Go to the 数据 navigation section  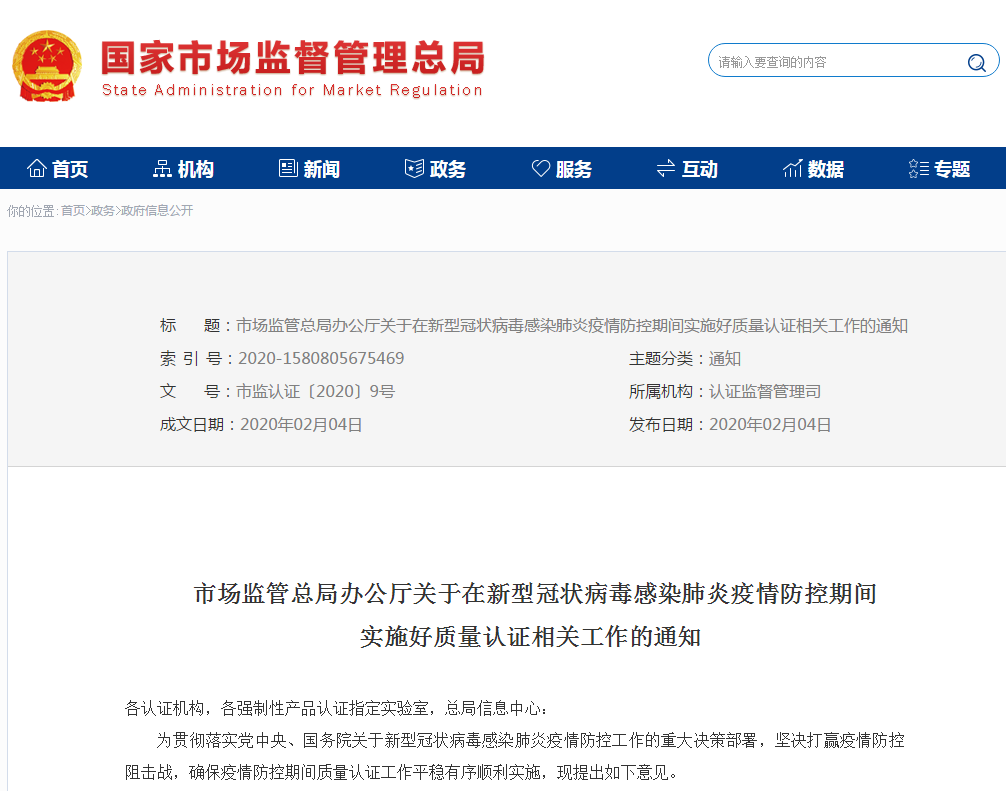[826, 169]
